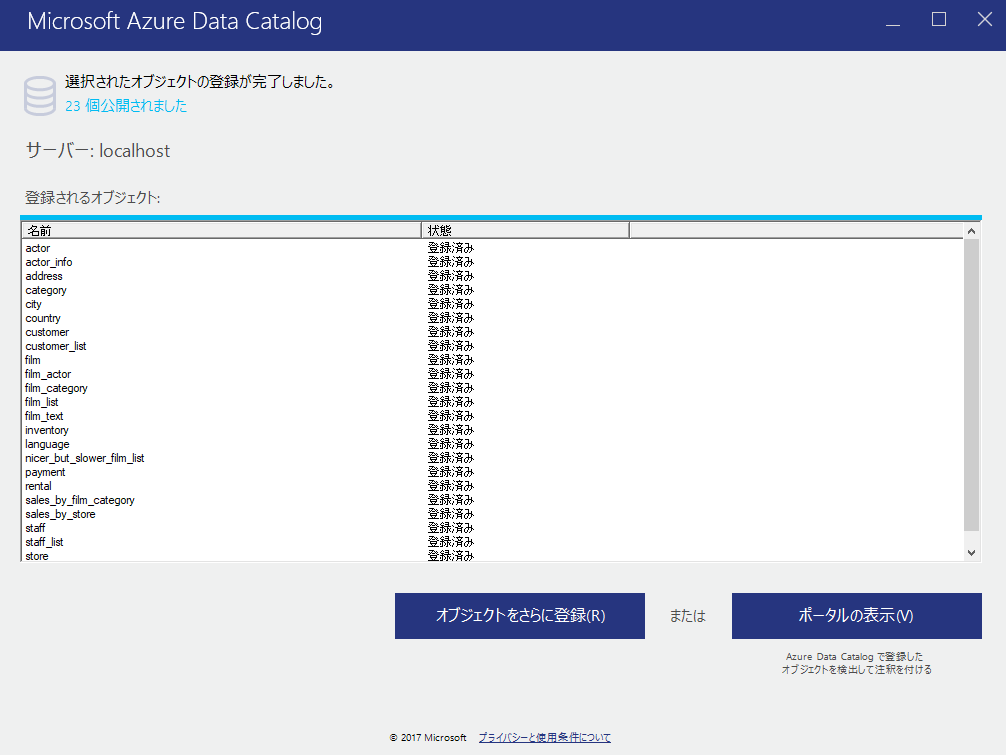The width and height of the screenshot is (1006, 755).
Task: Sort by the 状態 column header
Action: click(525, 230)
